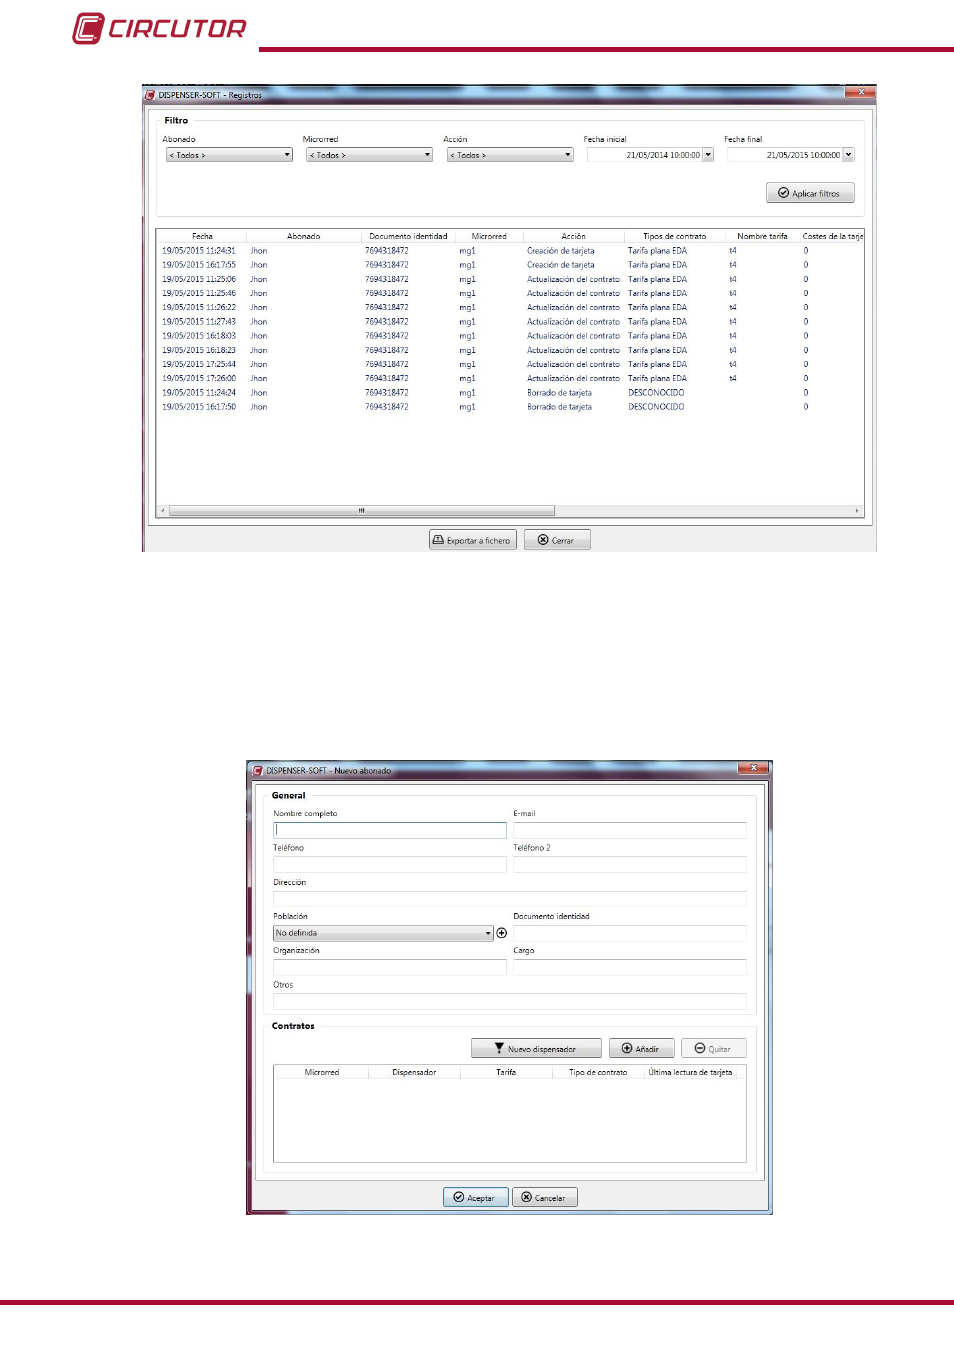The height and width of the screenshot is (1350, 954).
Task: Click the add-población plus icon
Action: click(x=502, y=933)
